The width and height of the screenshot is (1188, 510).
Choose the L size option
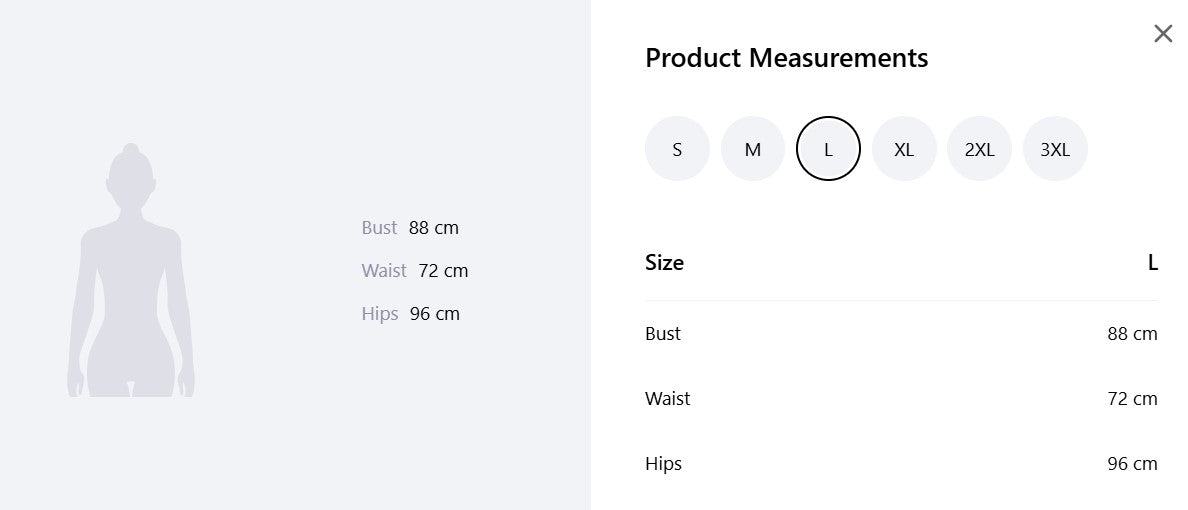(828, 149)
